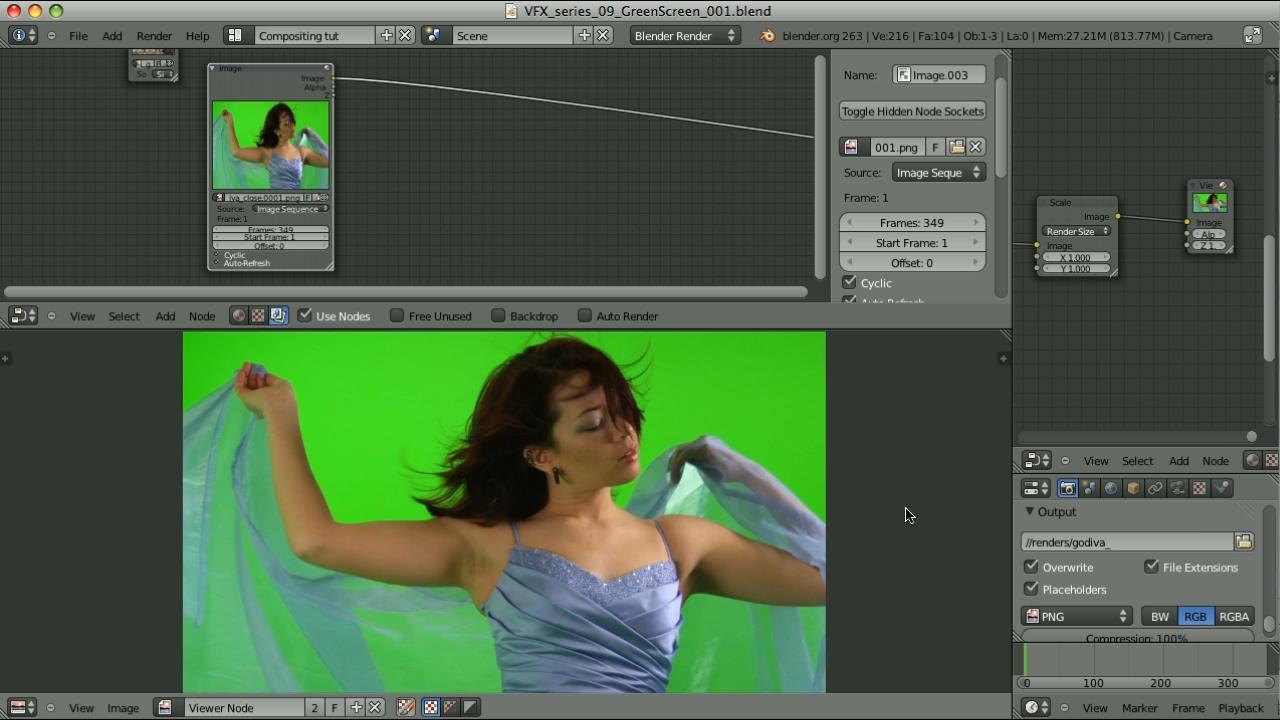Open the Blender Render engine dropdown
Viewport: 1280px width, 720px height.
pos(685,35)
